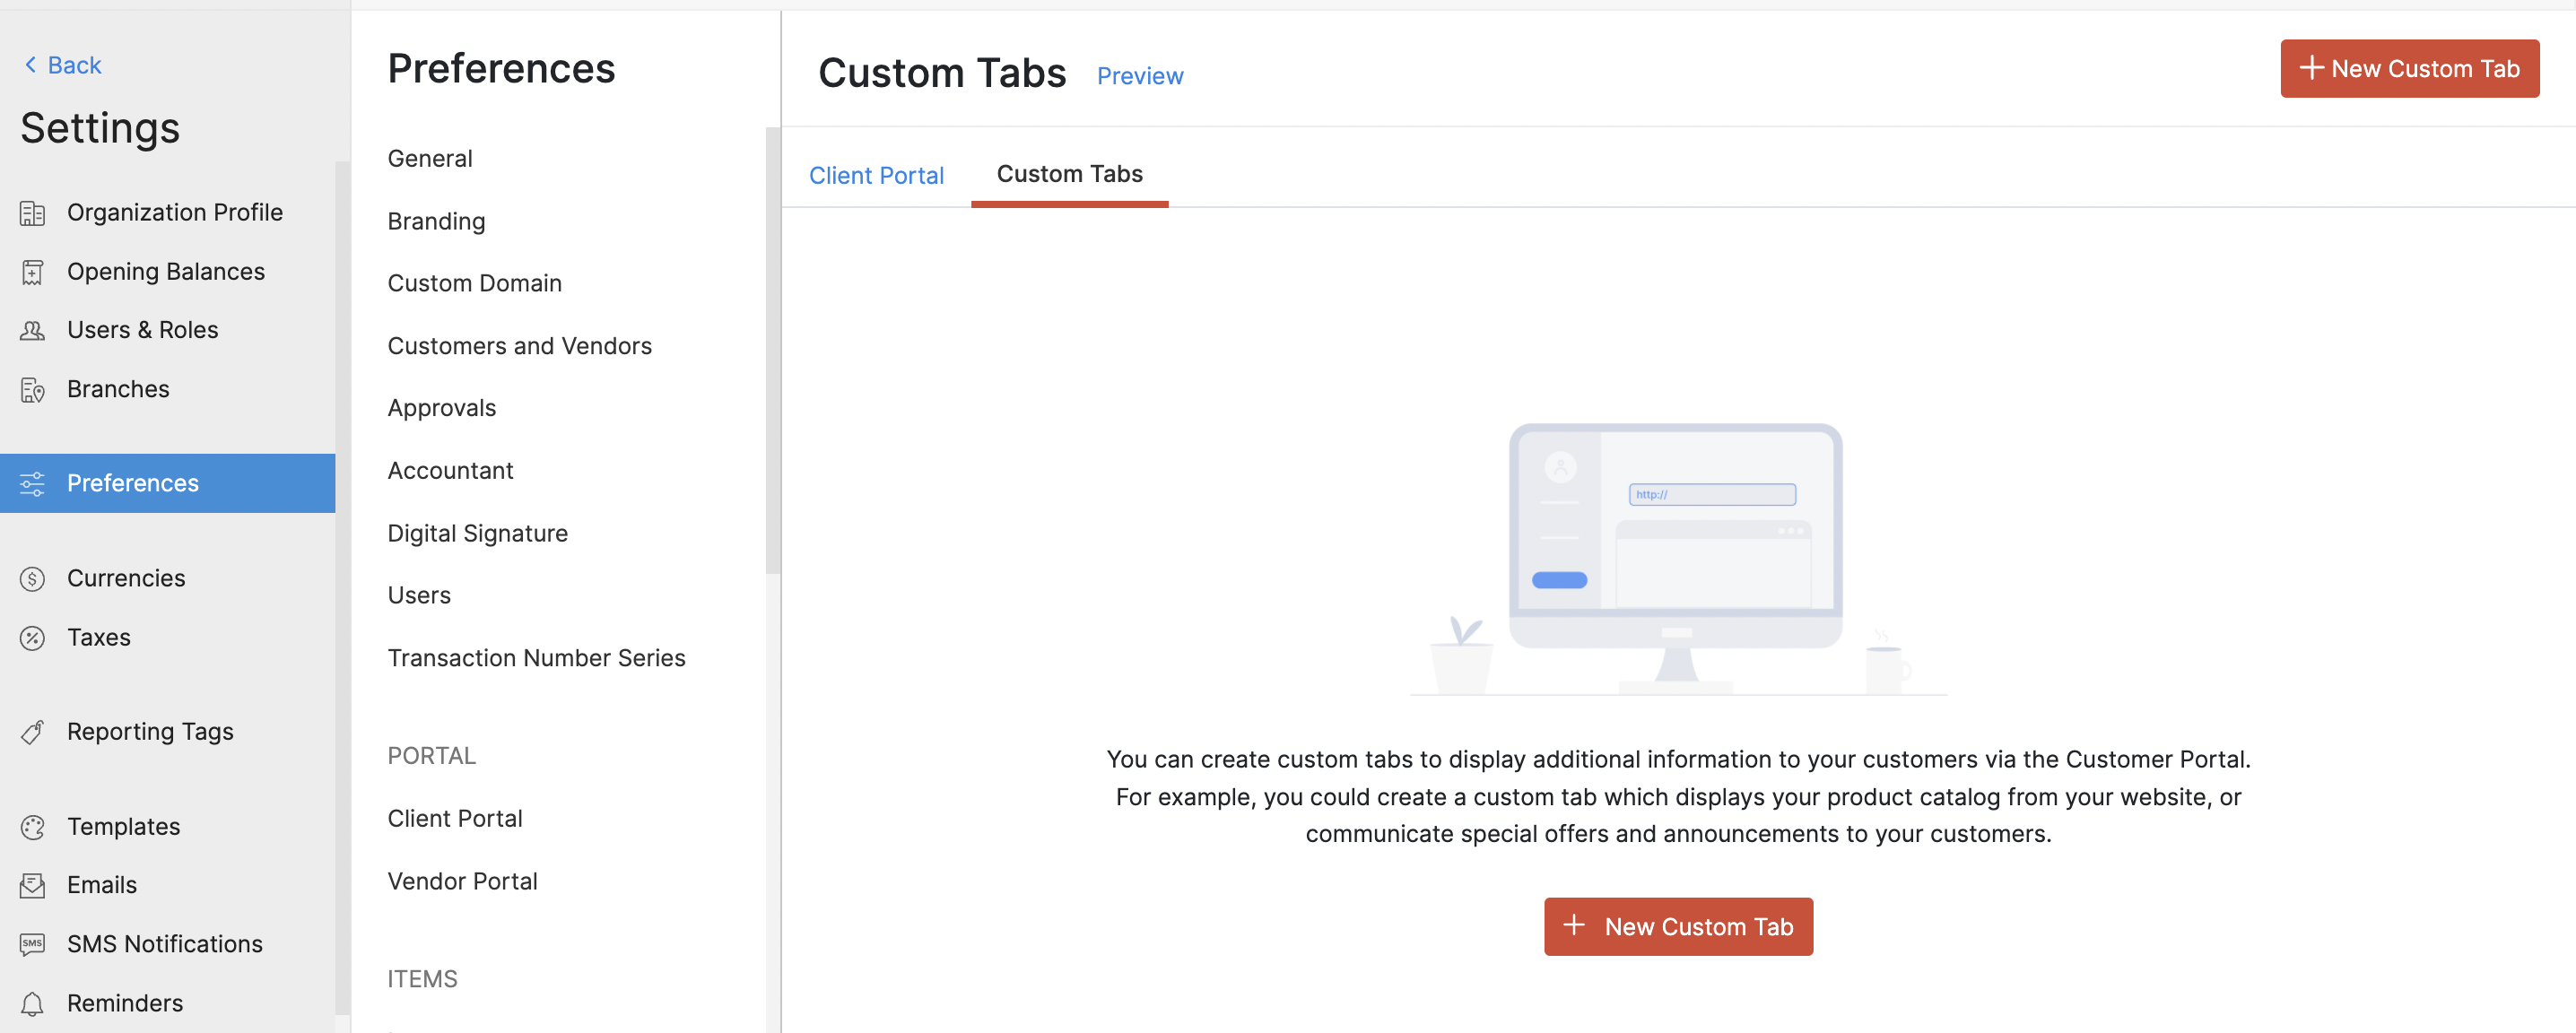
Task: Click the center New Custom Tab button
Action: pos(1677,926)
